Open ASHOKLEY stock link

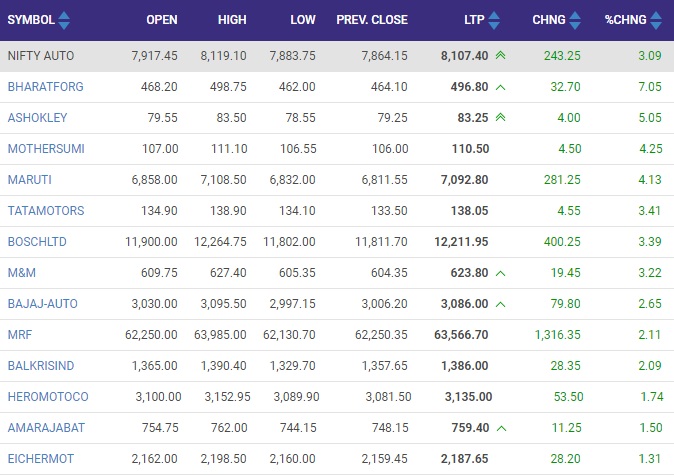point(37,118)
